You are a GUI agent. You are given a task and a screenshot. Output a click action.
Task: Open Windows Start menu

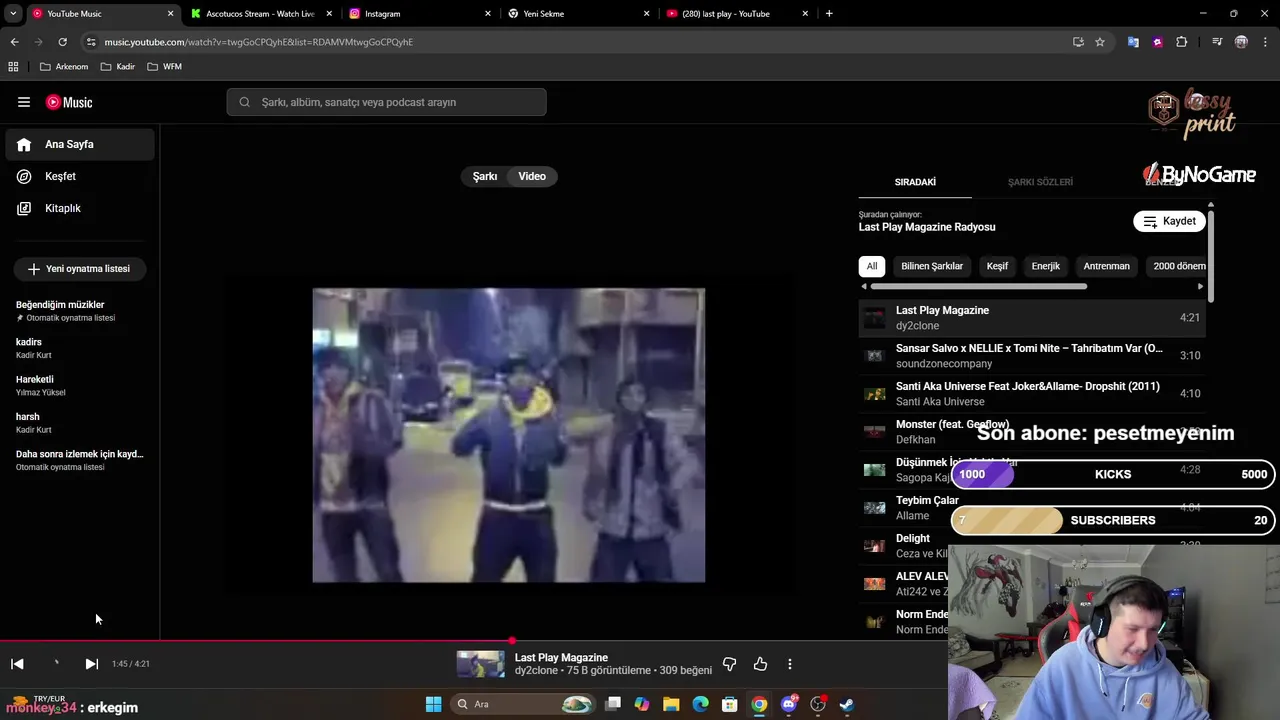pyautogui.click(x=433, y=704)
